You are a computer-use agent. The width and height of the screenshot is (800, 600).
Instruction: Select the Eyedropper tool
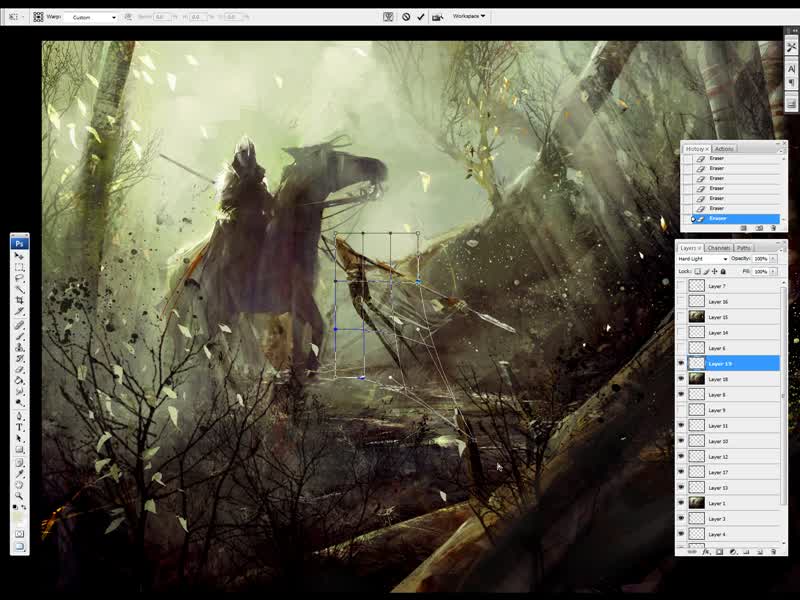pyautogui.click(x=19, y=473)
